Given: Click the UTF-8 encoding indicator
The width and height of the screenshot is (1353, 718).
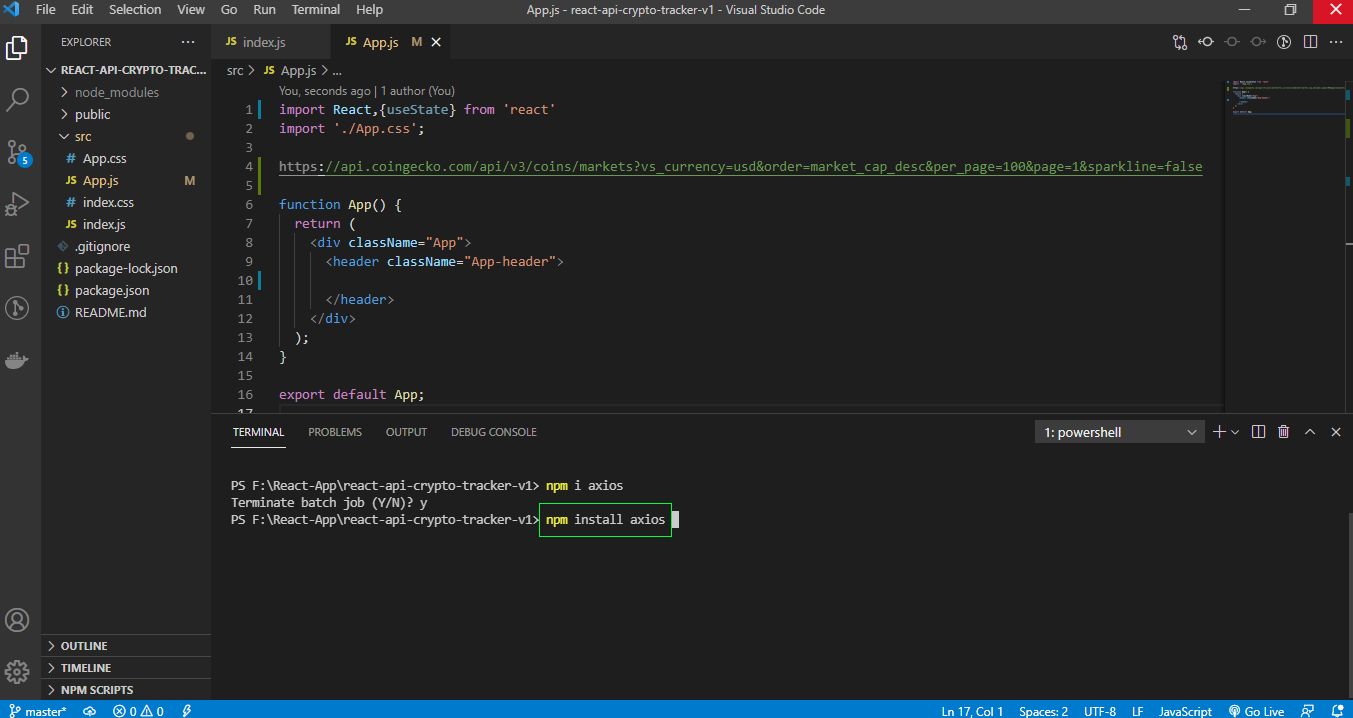Looking at the screenshot, I should pyautogui.click(x=1099, y=711).
